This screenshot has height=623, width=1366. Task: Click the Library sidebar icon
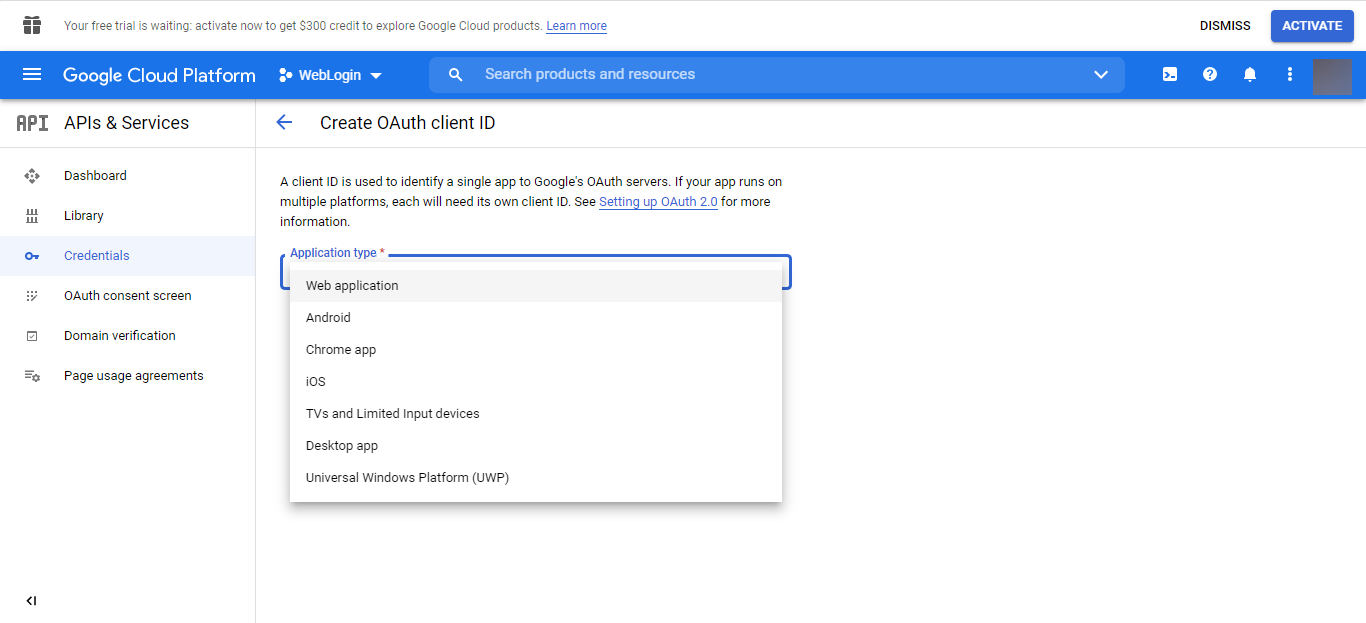point(32,216)
